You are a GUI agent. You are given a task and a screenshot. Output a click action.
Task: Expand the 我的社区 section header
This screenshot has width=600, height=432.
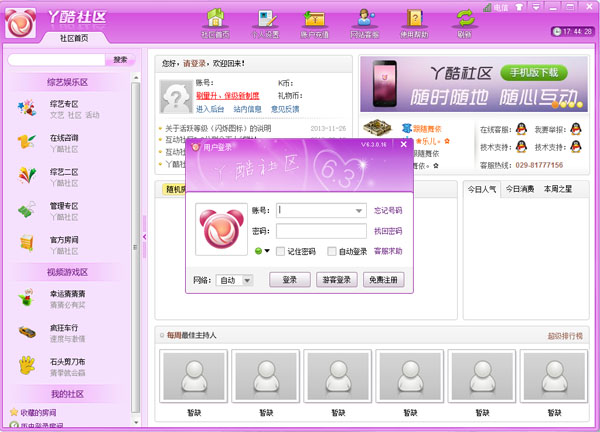pos(67,394)
